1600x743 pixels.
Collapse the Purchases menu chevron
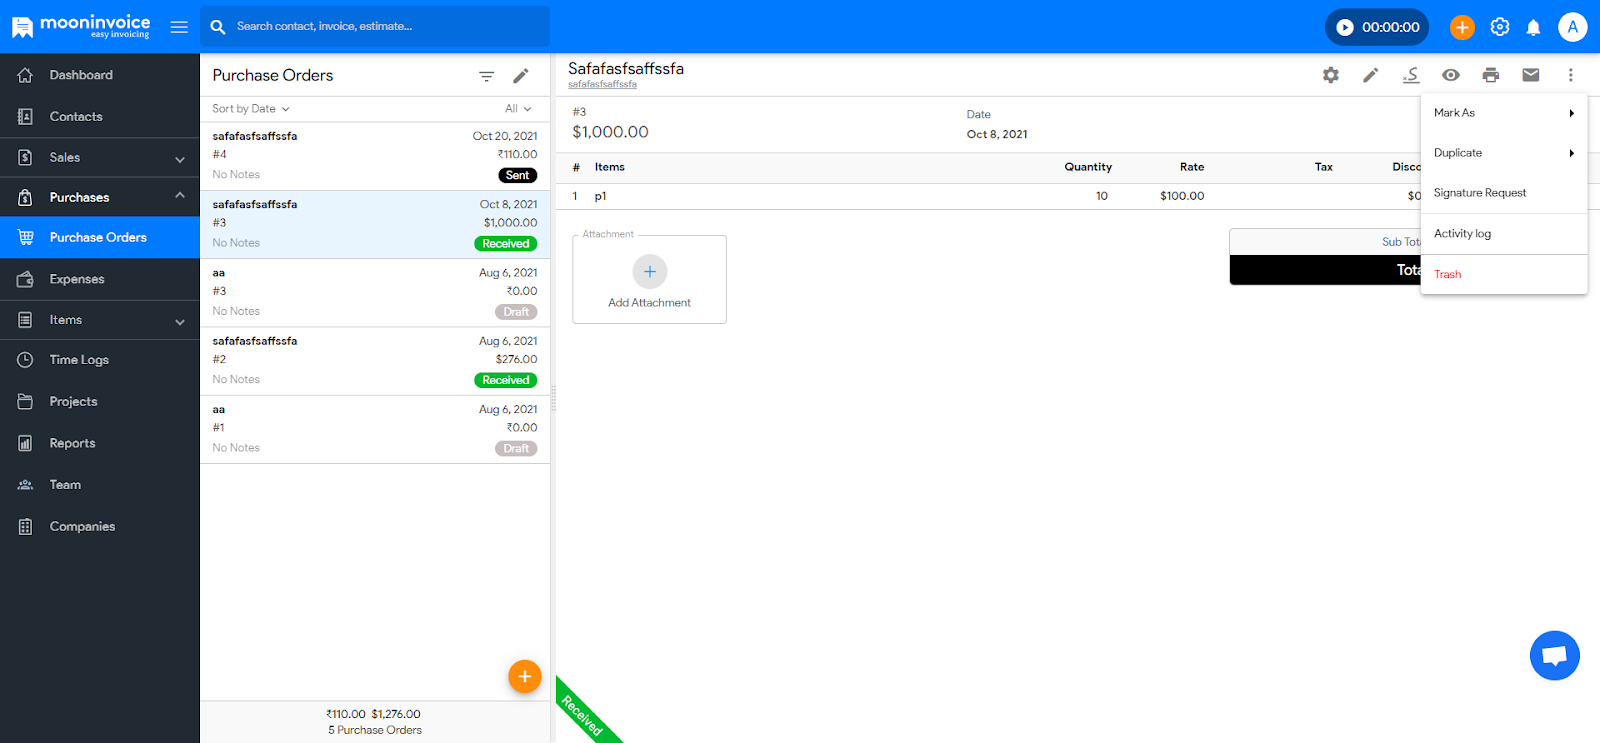[180, 195]
